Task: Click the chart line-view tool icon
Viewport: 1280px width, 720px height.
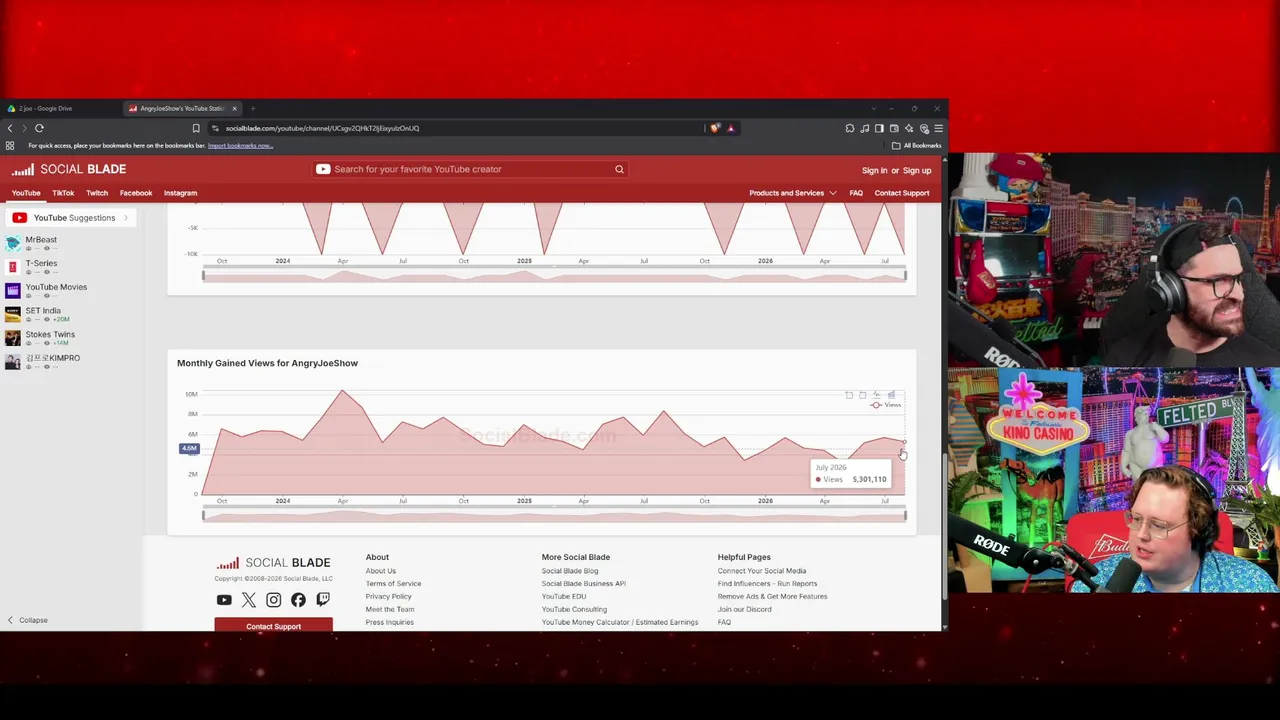Action: tap(877, 395)
